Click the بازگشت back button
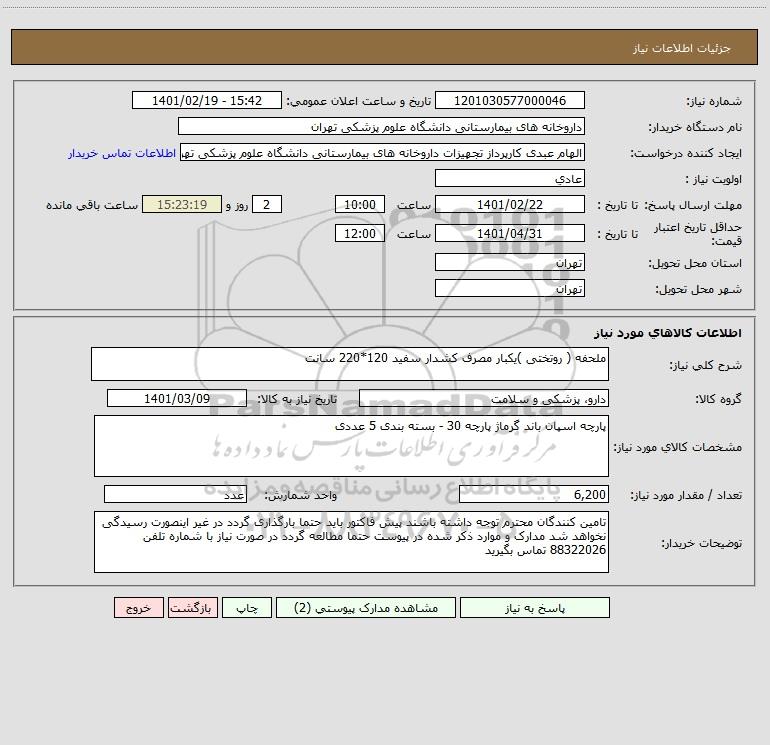 [x=192, y=607]
